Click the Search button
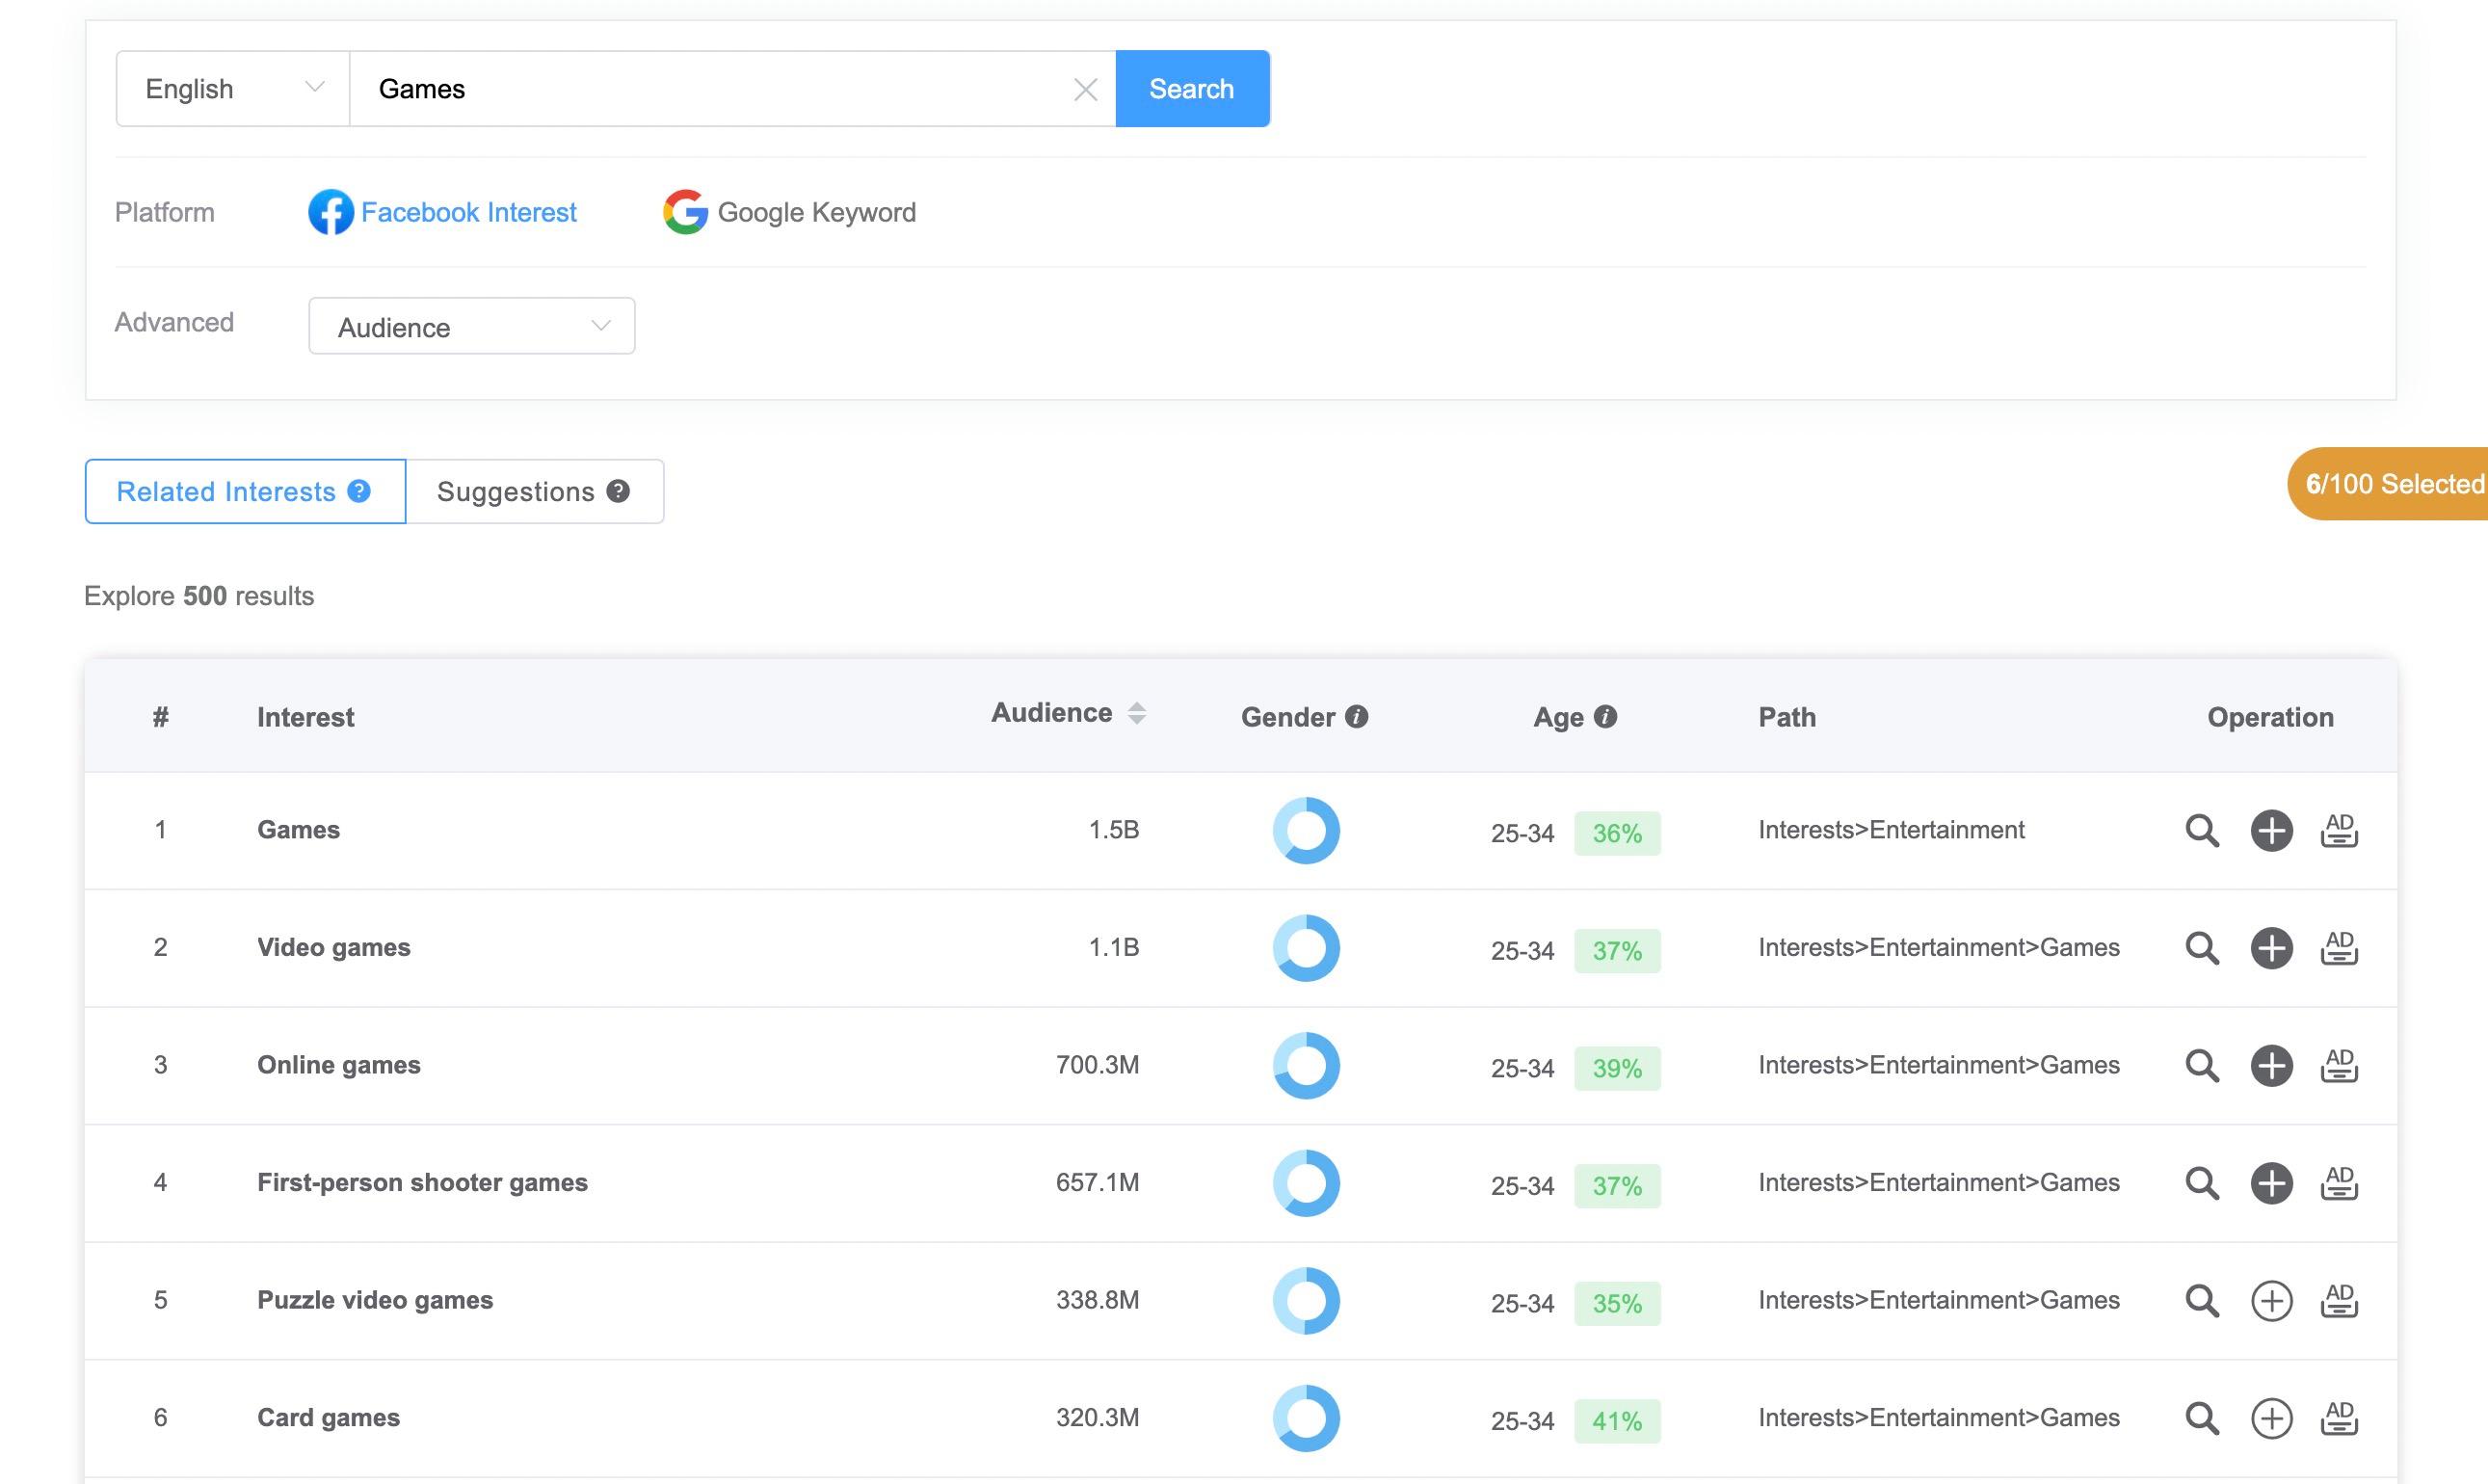The height and width of the screenshot is (1484, 2488). point(1192,87)
